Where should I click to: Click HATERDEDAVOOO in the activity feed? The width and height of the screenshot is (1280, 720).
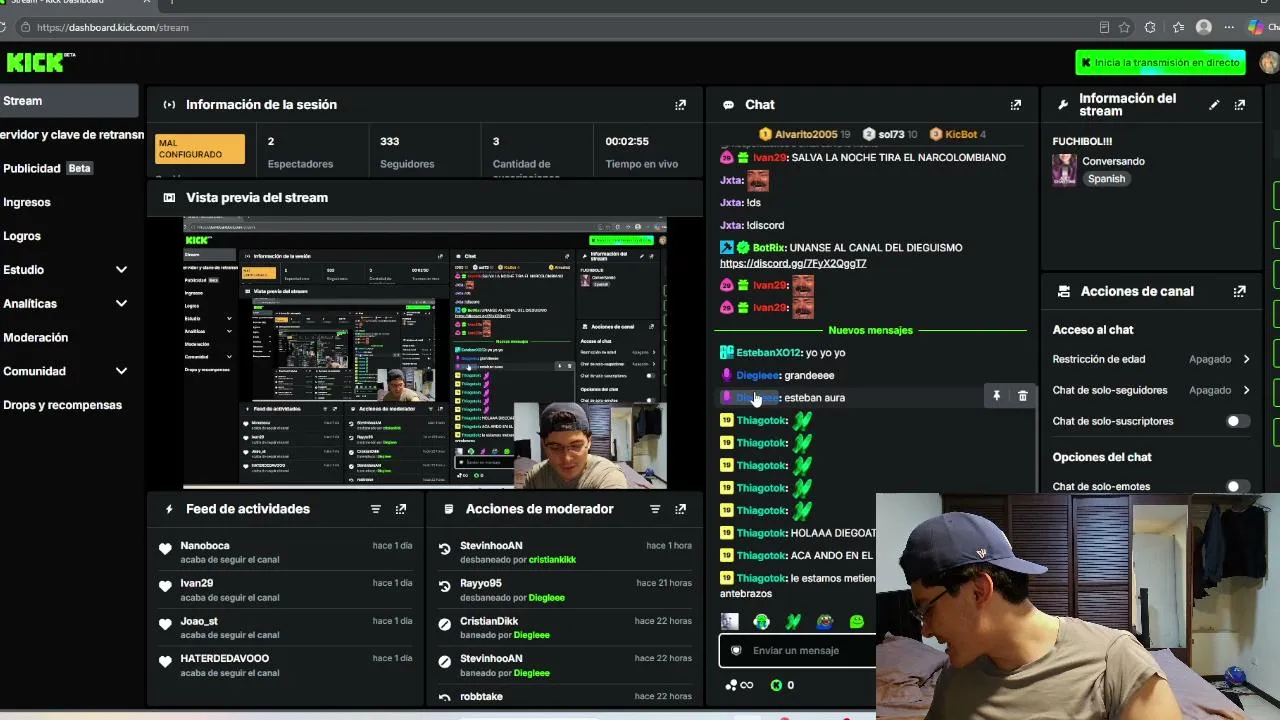(x=225, y=659)
